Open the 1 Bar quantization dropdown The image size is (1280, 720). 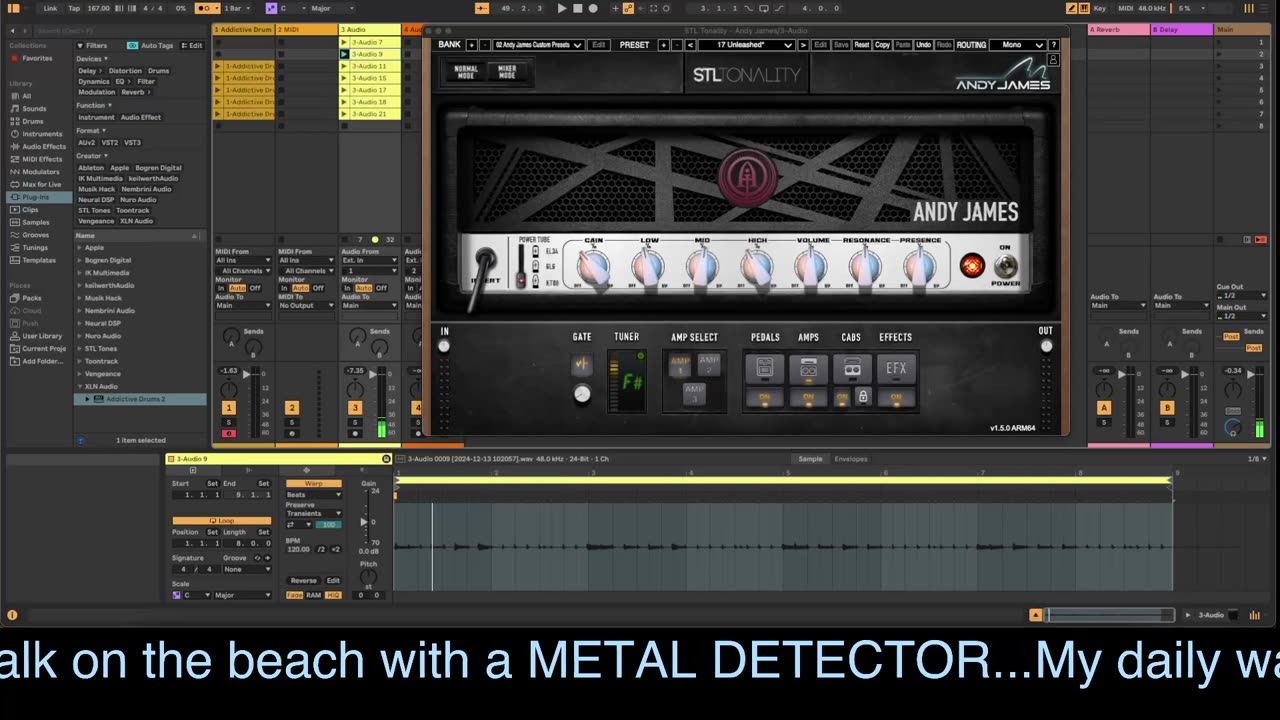click(235, 8)
